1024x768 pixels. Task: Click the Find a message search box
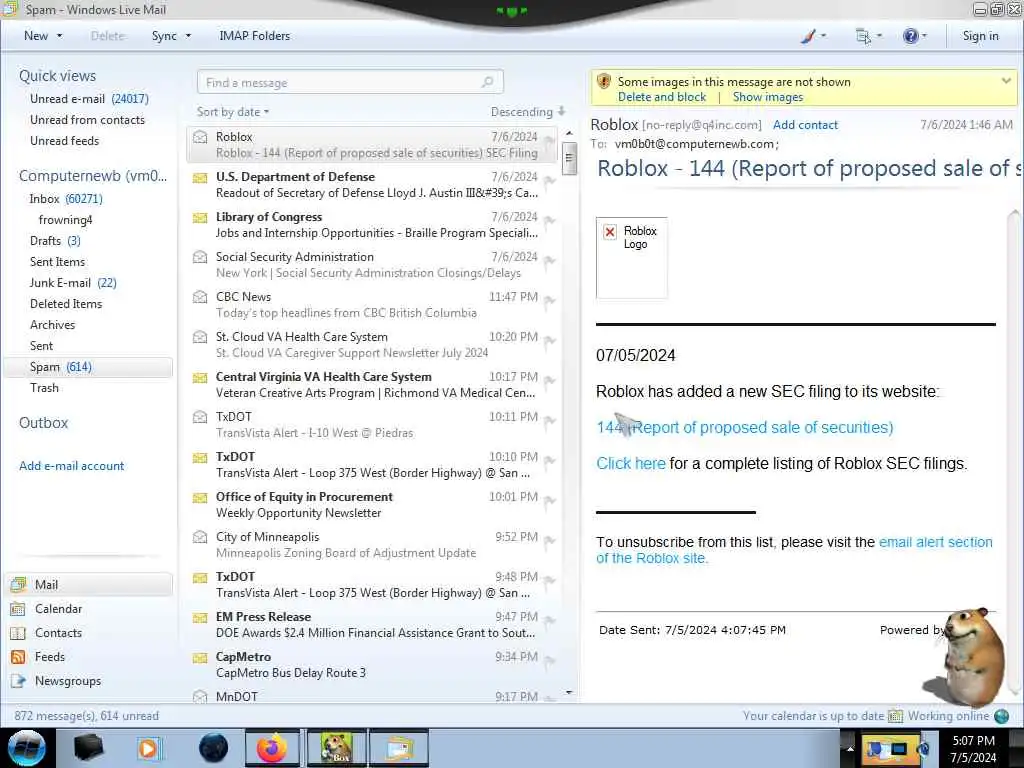(x=350, y=82)
